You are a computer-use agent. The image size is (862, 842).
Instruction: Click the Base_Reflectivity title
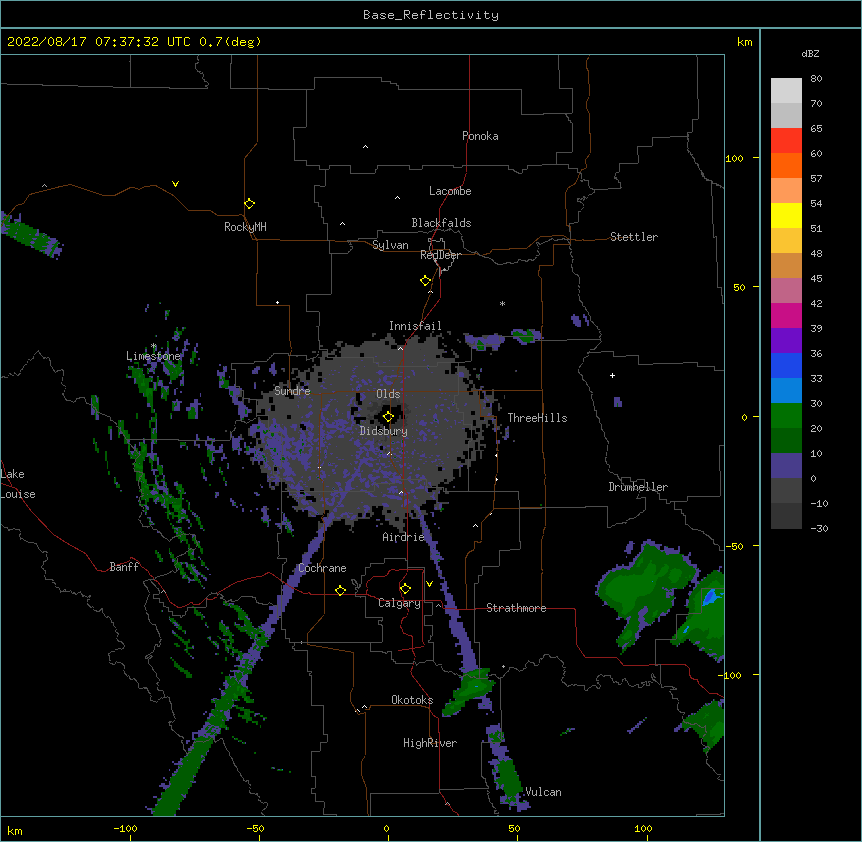tap(431, 15)
